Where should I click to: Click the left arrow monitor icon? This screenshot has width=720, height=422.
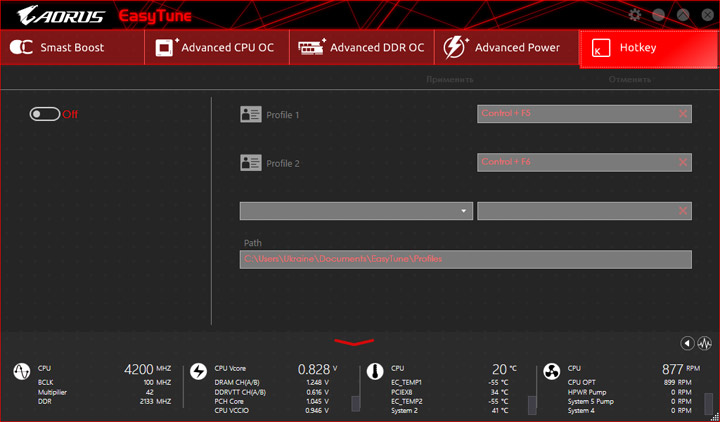click(x=687, y=343)
